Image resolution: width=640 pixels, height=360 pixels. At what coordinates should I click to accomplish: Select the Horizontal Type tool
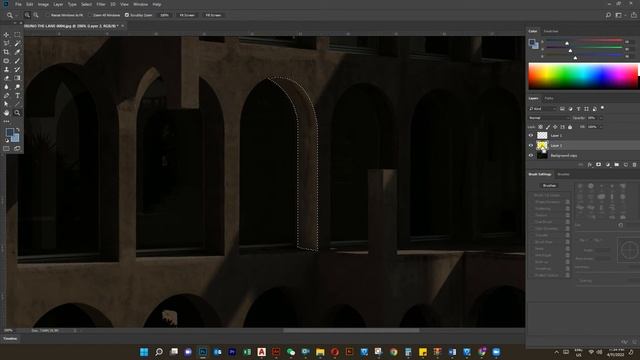[17, 96]
